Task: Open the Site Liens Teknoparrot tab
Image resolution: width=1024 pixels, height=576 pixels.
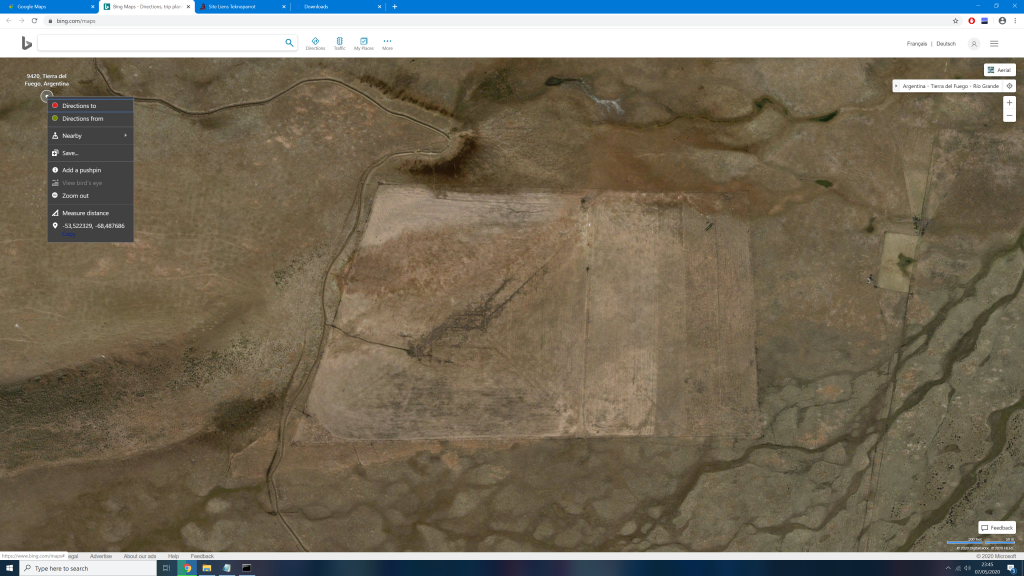Action: tap(242, 7)
